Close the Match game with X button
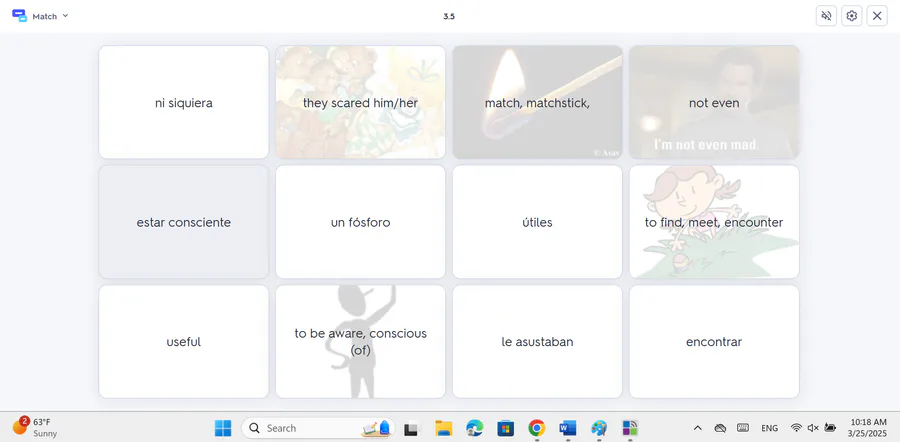The height and width of the screenshot is (442, 900). tap(877, 16)
